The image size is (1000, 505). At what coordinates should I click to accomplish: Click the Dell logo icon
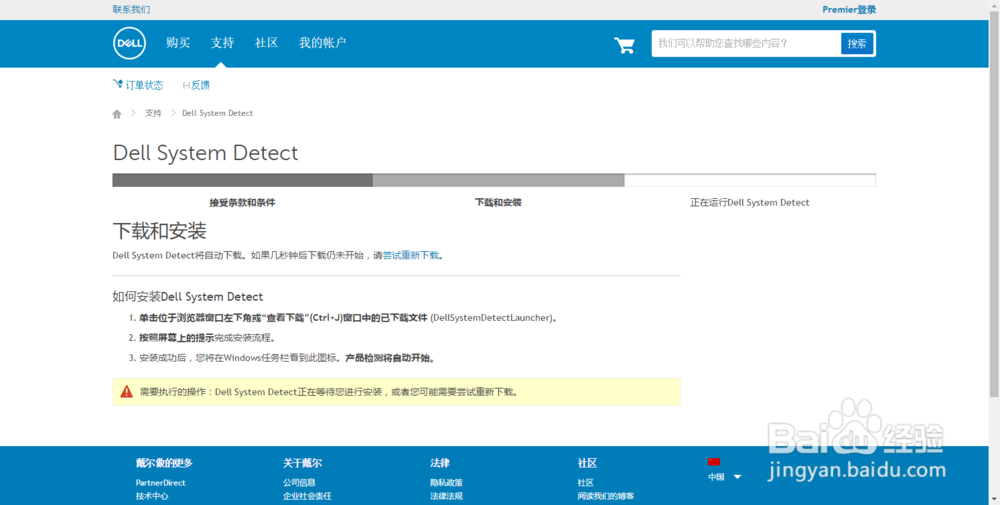click(x=129, y=43)
